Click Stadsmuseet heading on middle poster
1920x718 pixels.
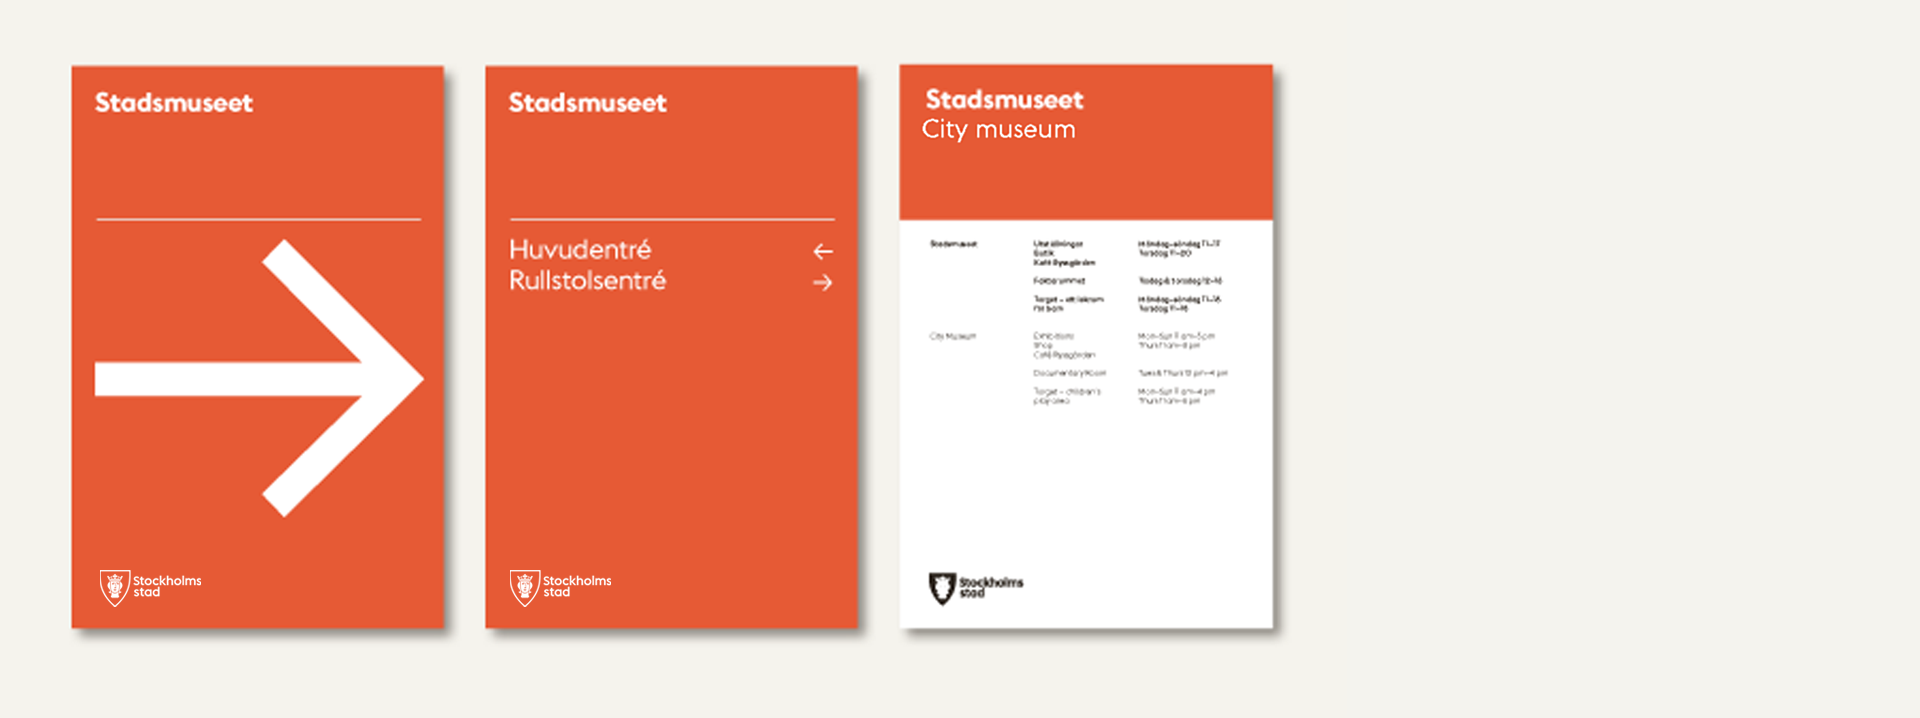[x=588, y=103]
